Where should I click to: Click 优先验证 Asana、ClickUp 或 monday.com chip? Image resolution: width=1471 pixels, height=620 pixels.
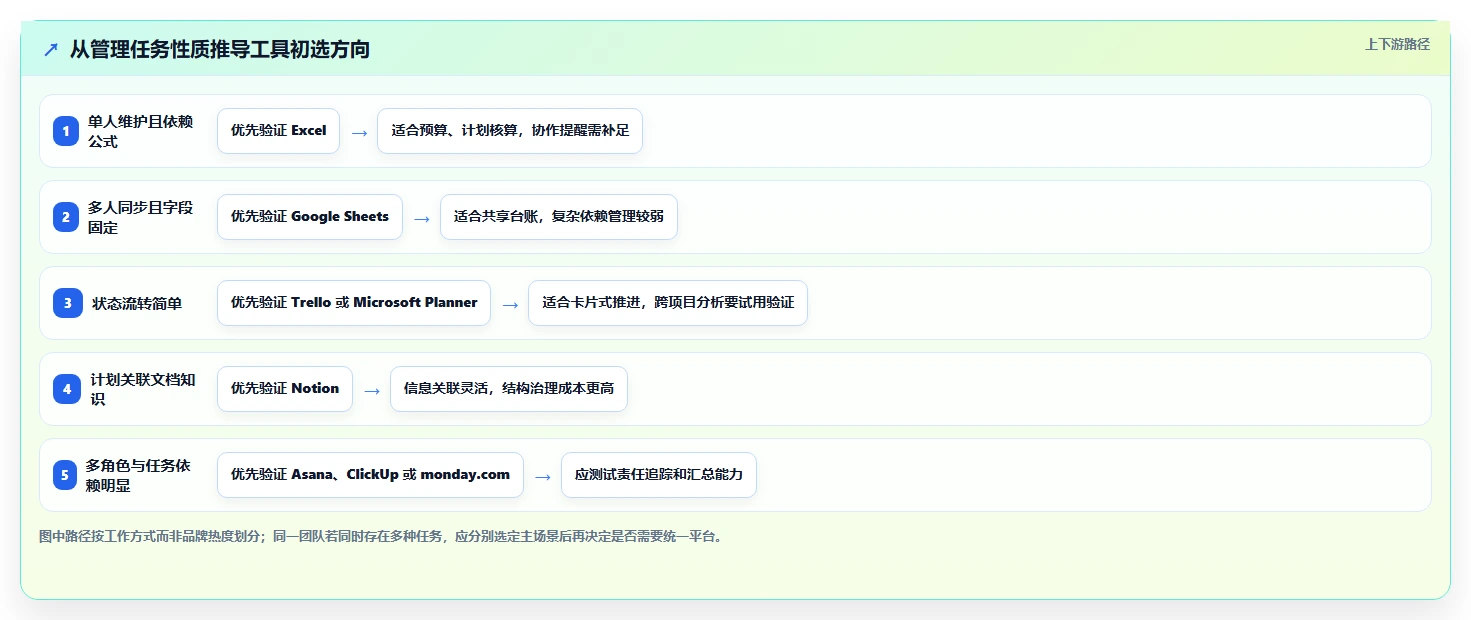[x=370, y=475]
